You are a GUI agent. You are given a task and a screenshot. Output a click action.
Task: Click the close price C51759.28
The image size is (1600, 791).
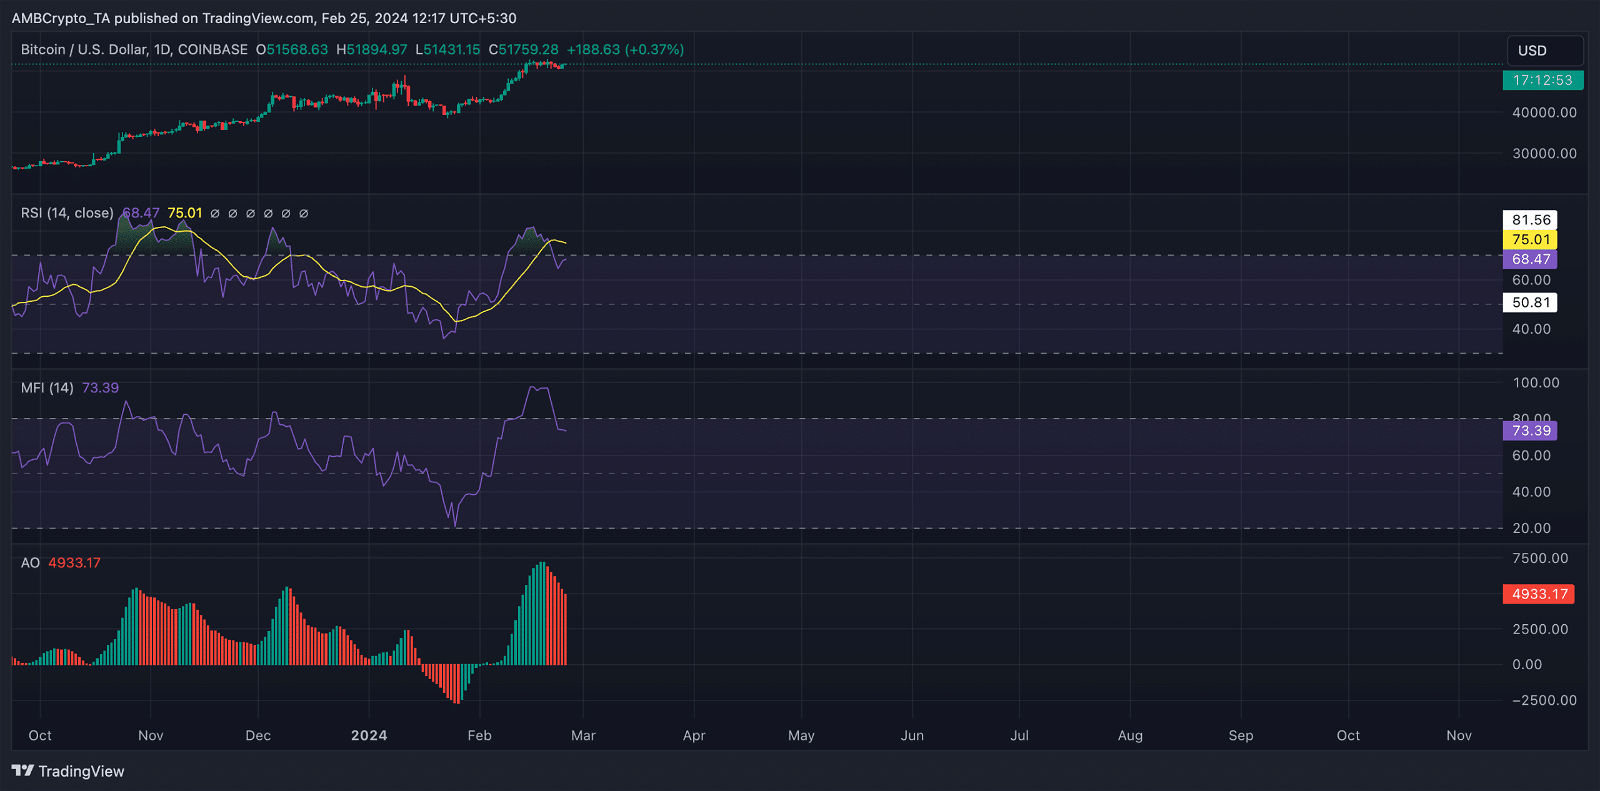pyautogui.click(x=524, y=49)
